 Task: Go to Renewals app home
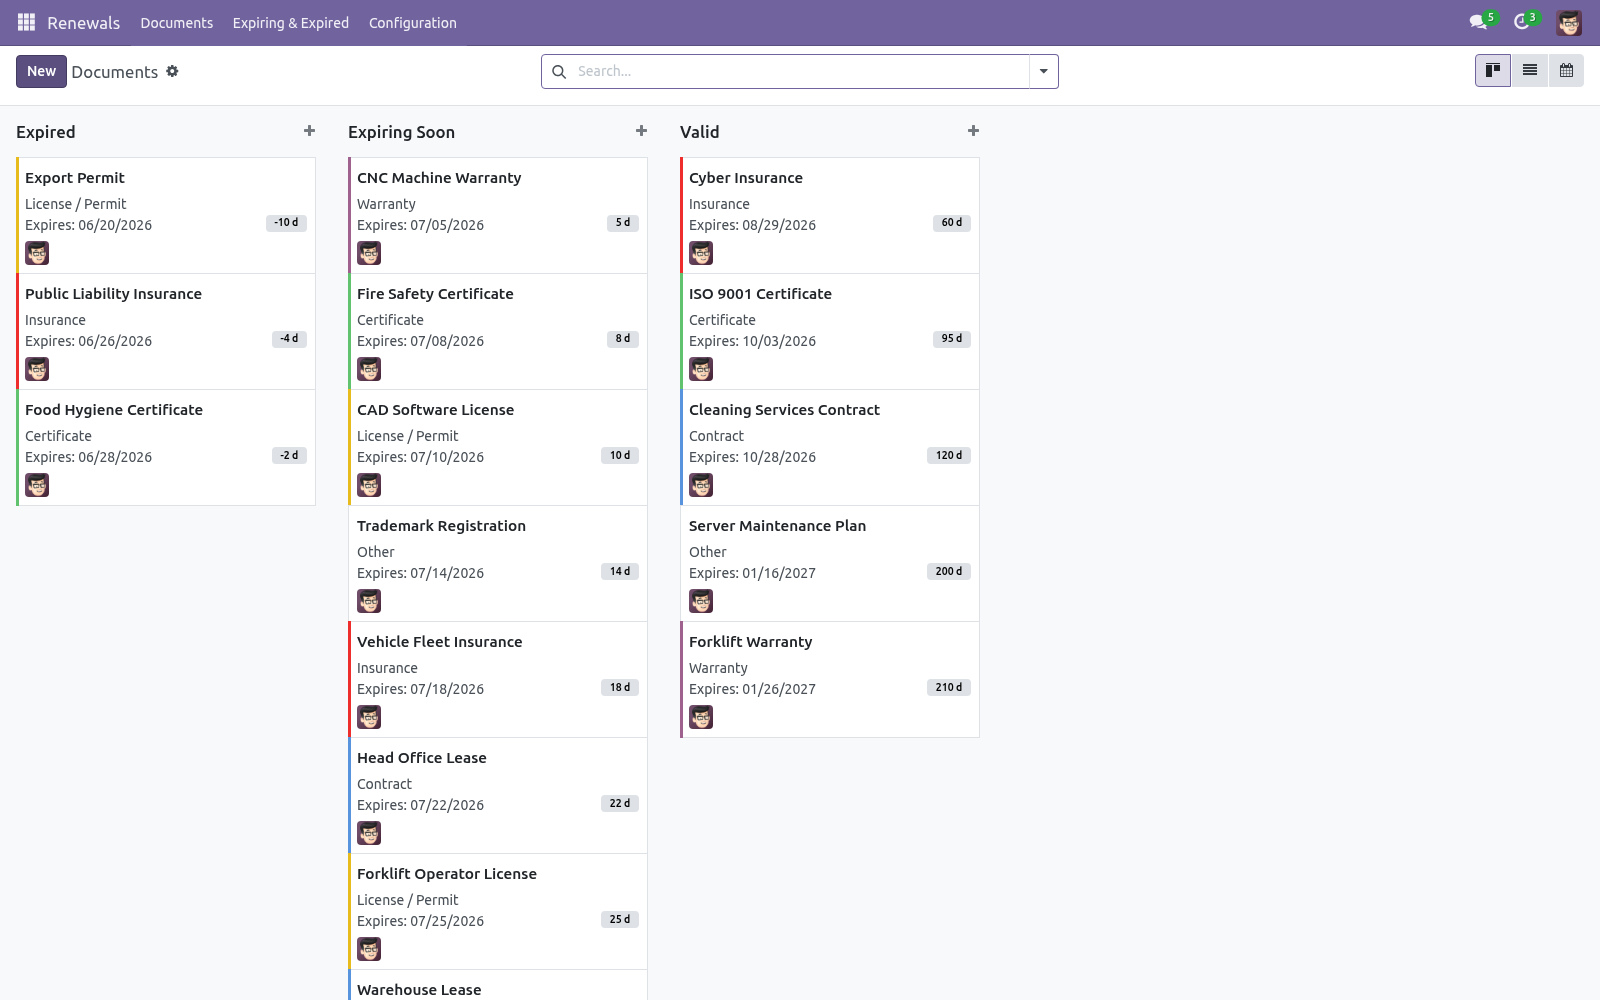pyautogui.click(x=83, y=23)
